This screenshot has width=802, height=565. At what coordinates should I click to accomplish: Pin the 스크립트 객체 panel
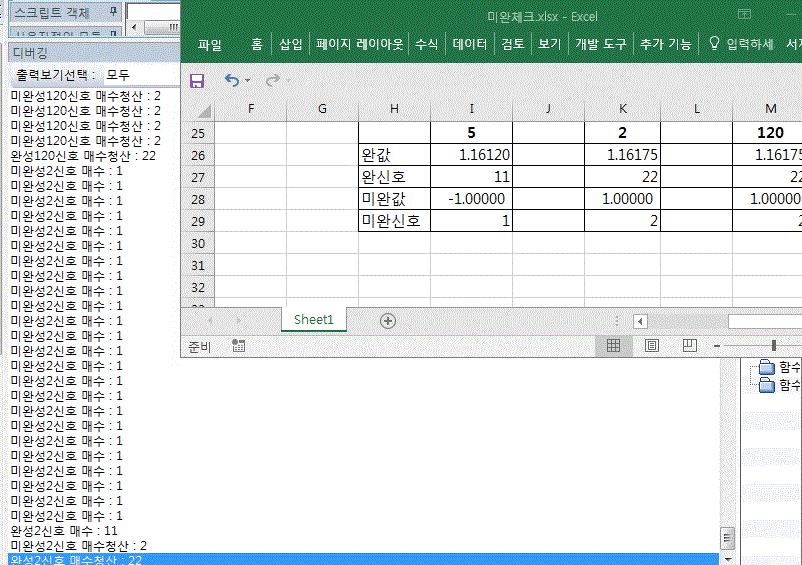[112, 12]
